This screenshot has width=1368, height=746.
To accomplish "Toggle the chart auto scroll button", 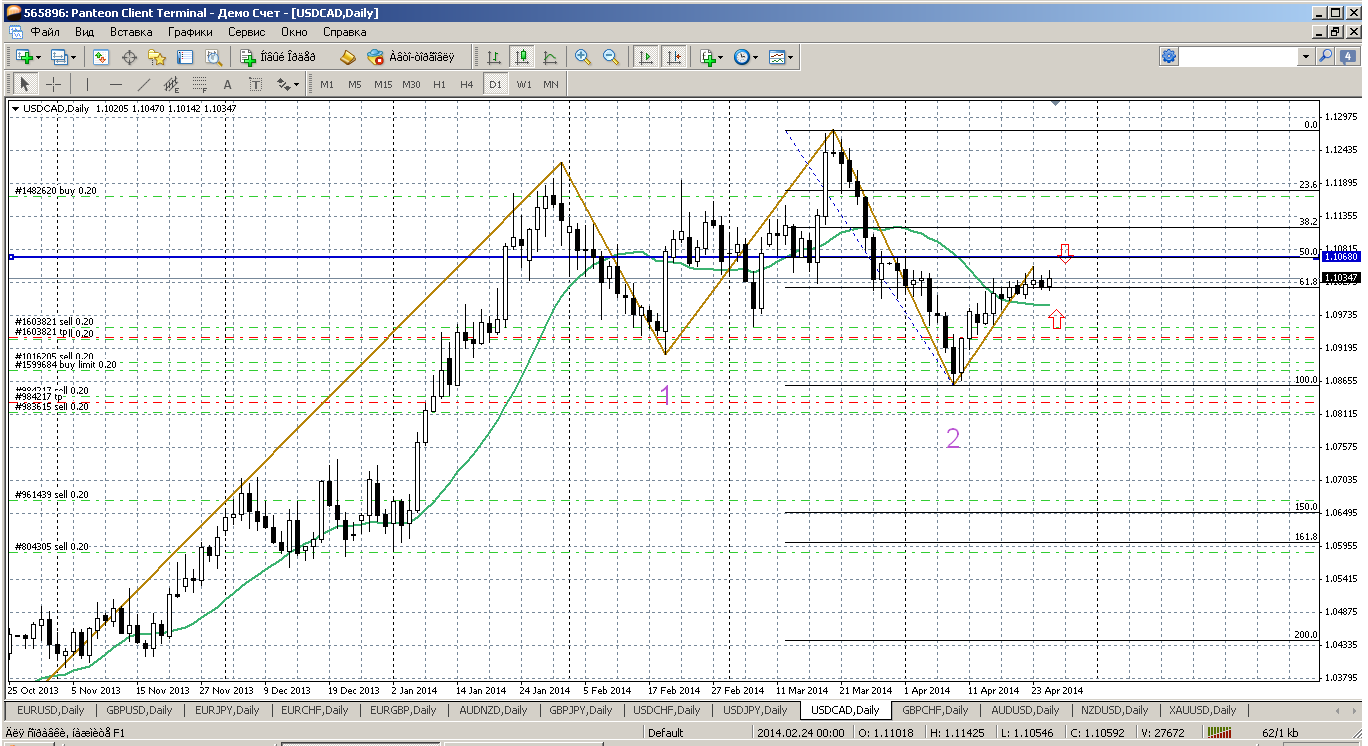I will tap(646, 58).
